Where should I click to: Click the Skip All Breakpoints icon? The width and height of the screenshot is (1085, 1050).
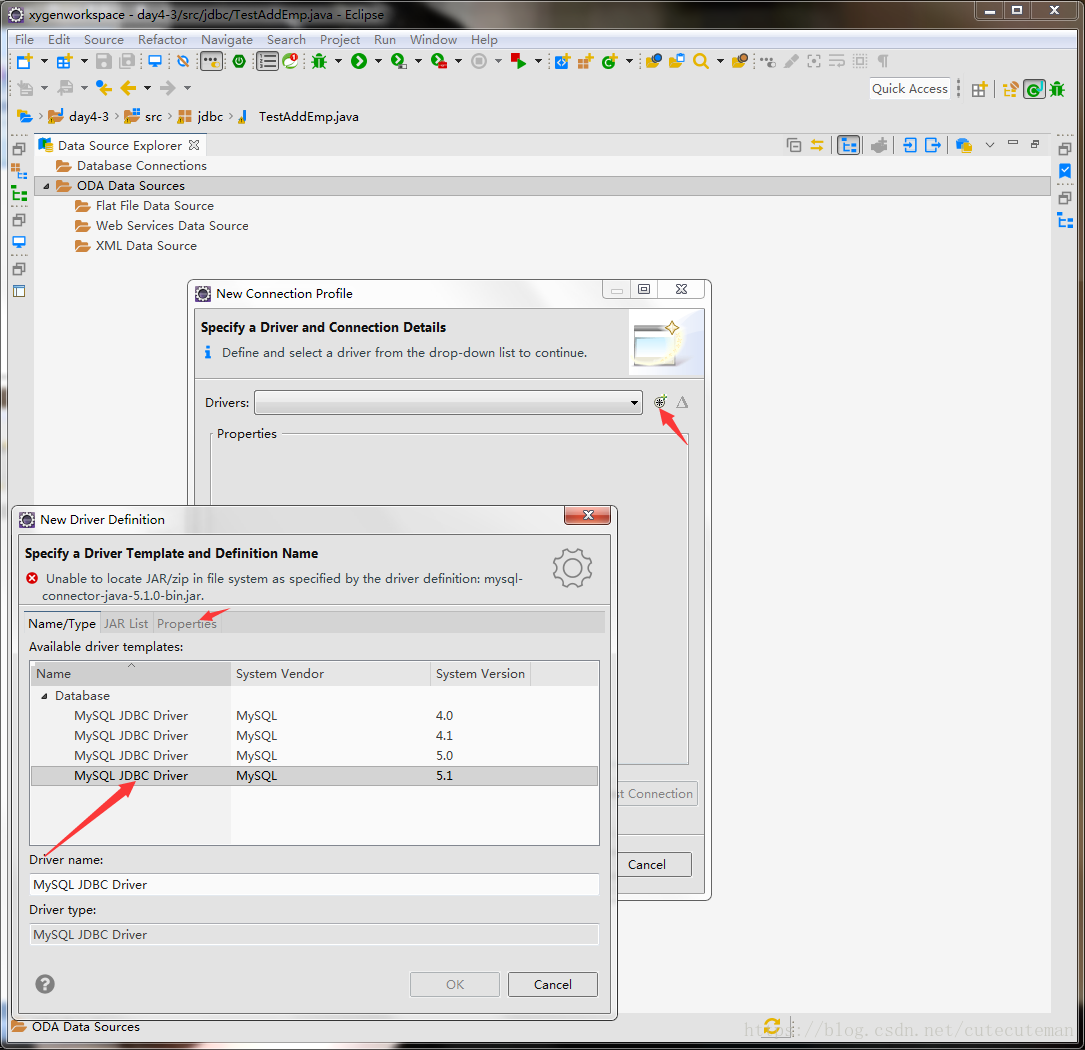tap(183, 62)
